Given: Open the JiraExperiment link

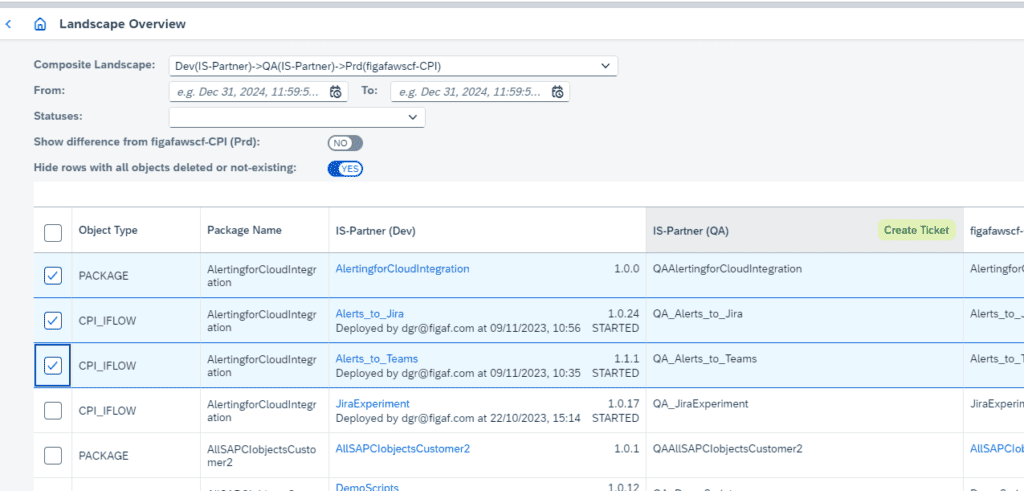Looking at the screenshot, I should point(372,404).
